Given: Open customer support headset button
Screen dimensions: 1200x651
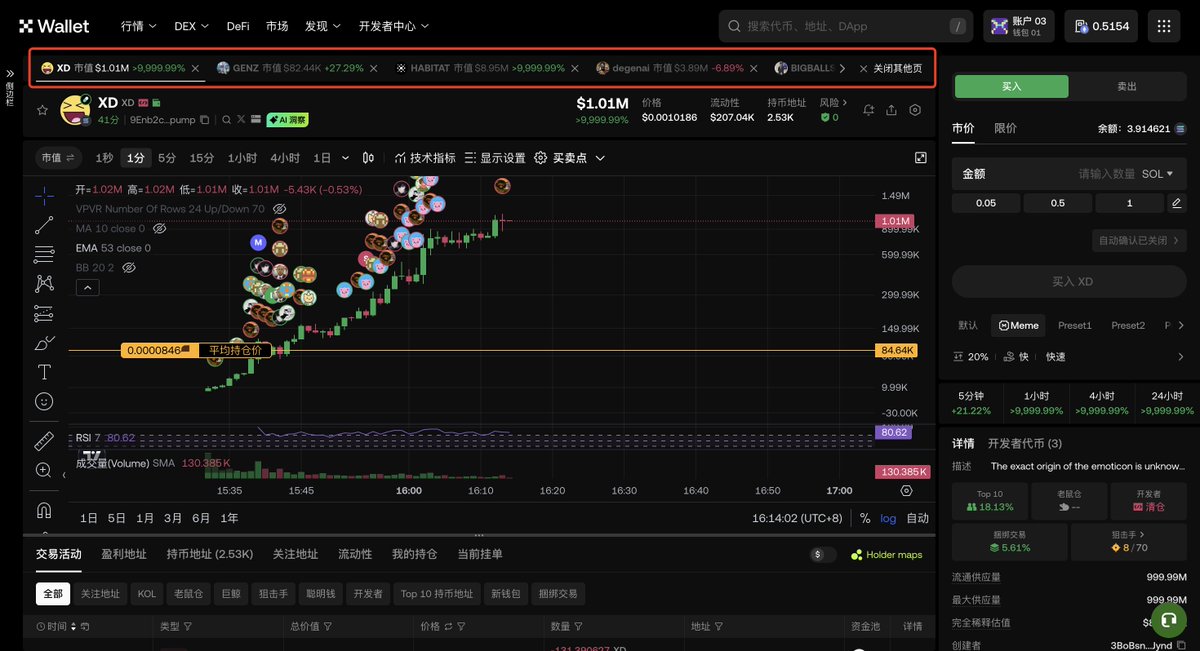Looking at the screenshot, I should tap(1168, 620).
